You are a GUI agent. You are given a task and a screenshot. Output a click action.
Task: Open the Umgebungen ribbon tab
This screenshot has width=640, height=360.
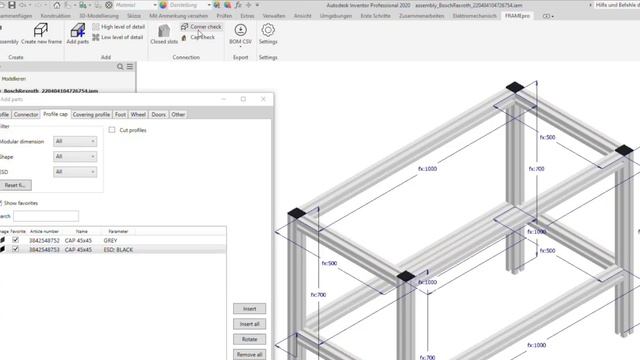336,16
